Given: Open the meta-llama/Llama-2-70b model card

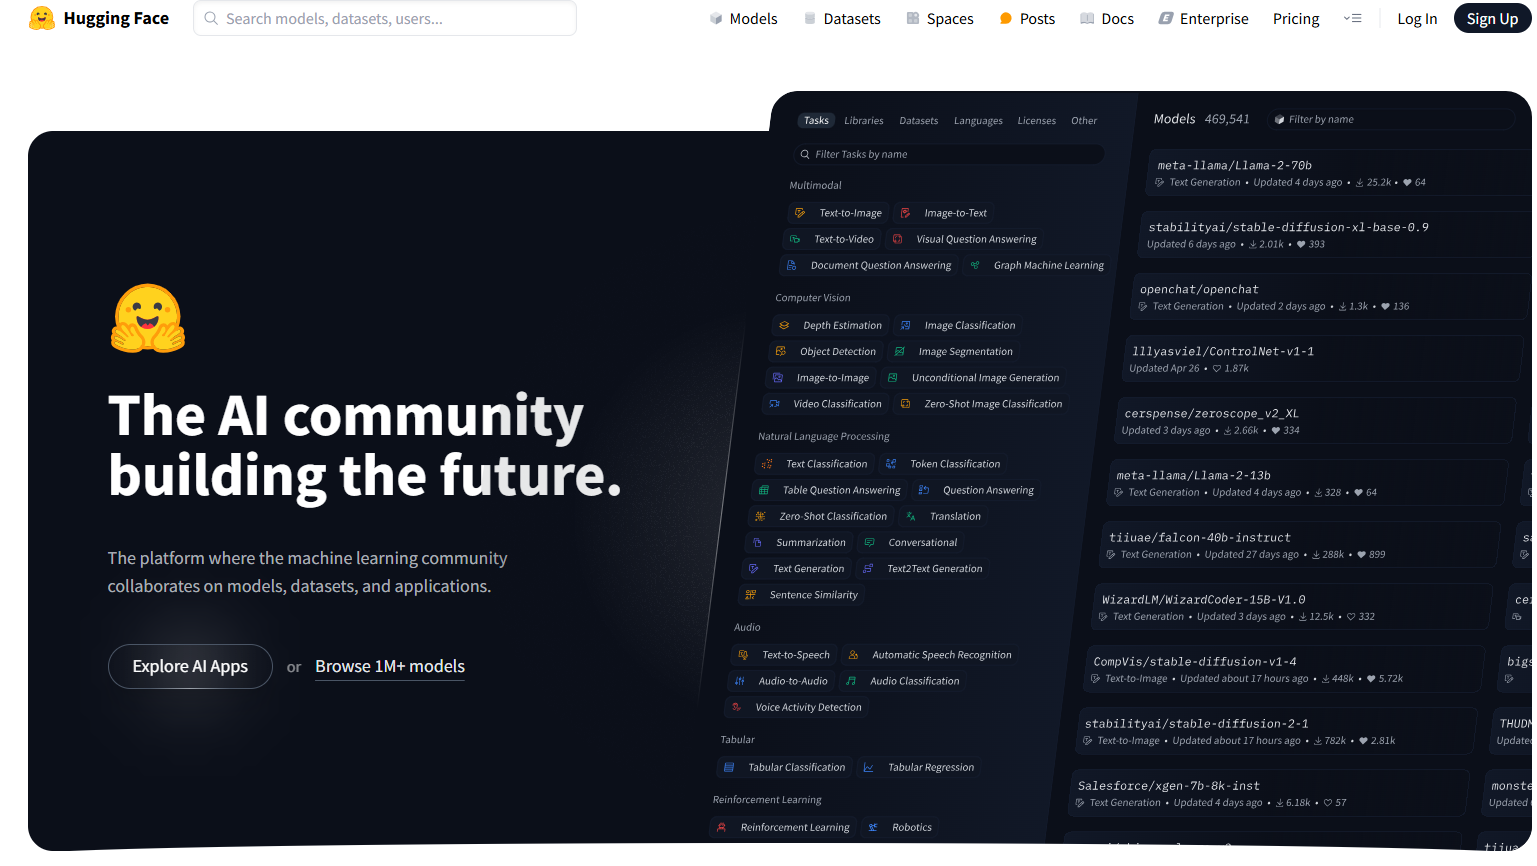Looking at the screenshot, I should [1234, 166].
